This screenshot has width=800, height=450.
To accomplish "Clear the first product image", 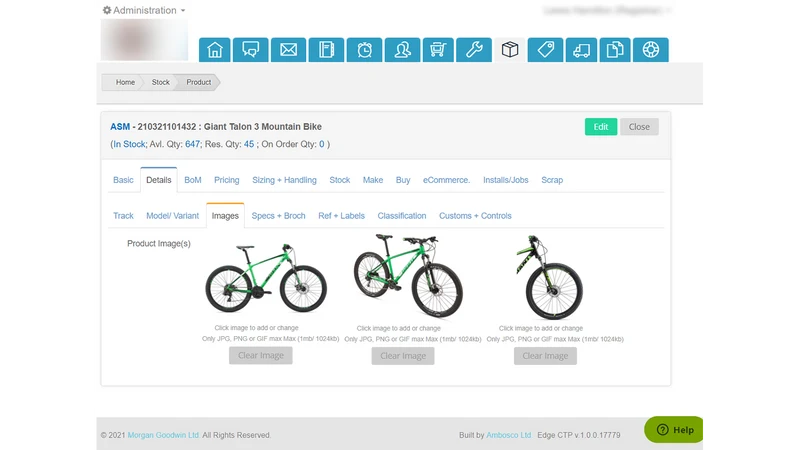I will [261, 356].
